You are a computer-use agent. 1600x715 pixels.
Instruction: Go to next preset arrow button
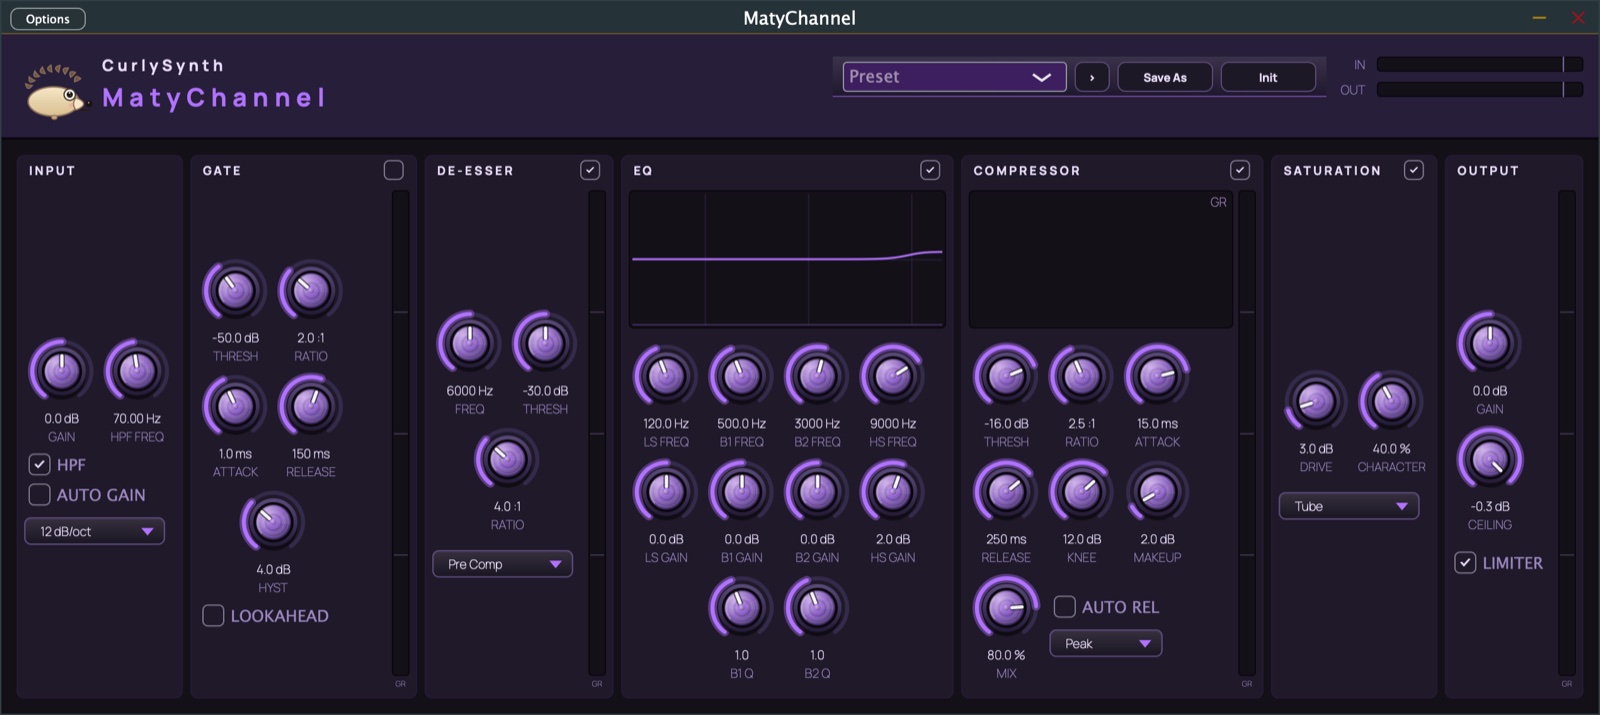coord(1092,77)
